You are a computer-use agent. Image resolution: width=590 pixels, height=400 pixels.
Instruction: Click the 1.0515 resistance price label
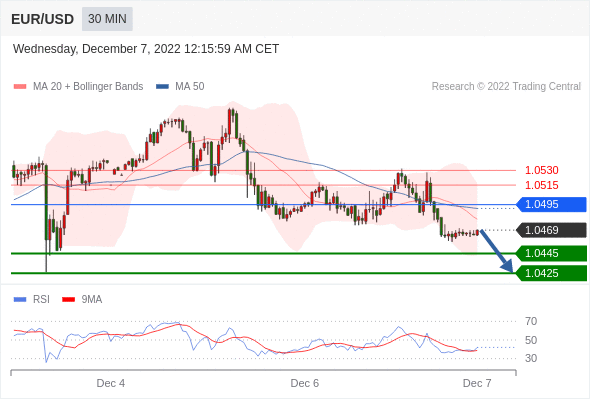pos(541,185)
